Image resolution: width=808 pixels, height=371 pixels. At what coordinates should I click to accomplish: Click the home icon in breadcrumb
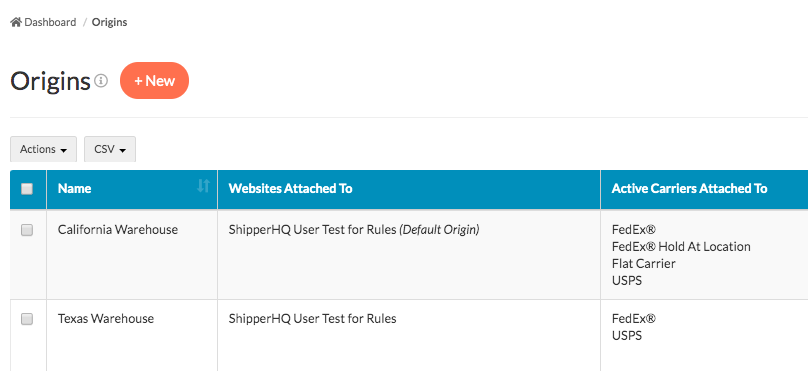point(16,22)
